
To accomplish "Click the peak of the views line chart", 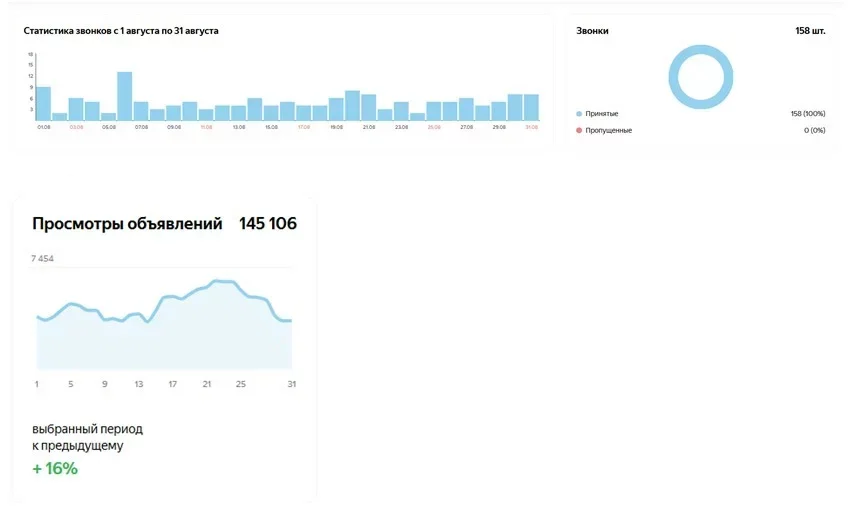I will coord(217,281).
